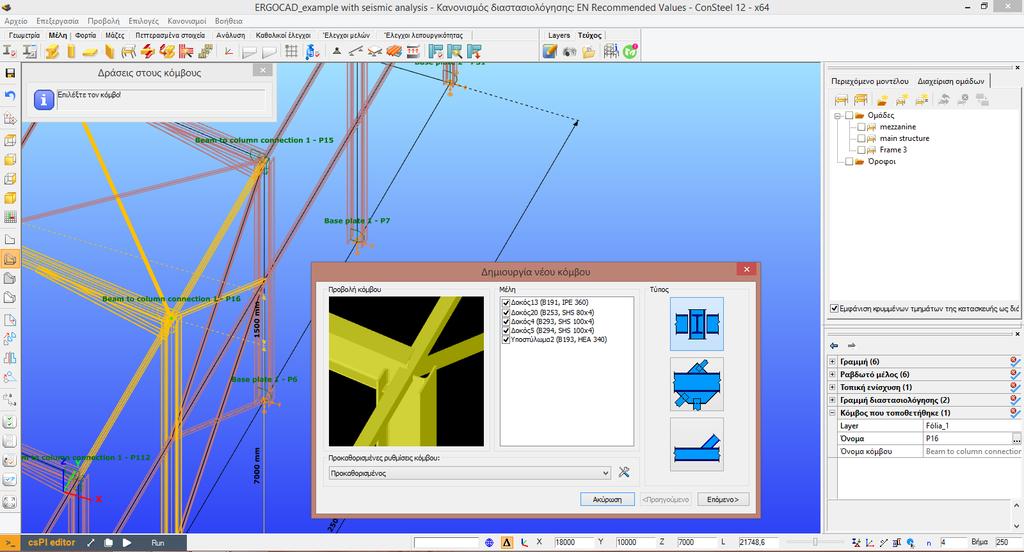Check the main structure group checkbox

(x=861, y=138)
